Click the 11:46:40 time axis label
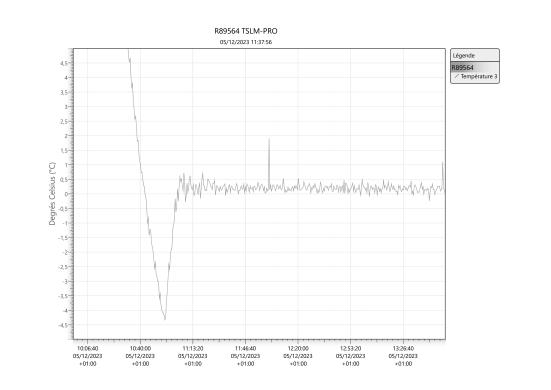 click(245, 349)
